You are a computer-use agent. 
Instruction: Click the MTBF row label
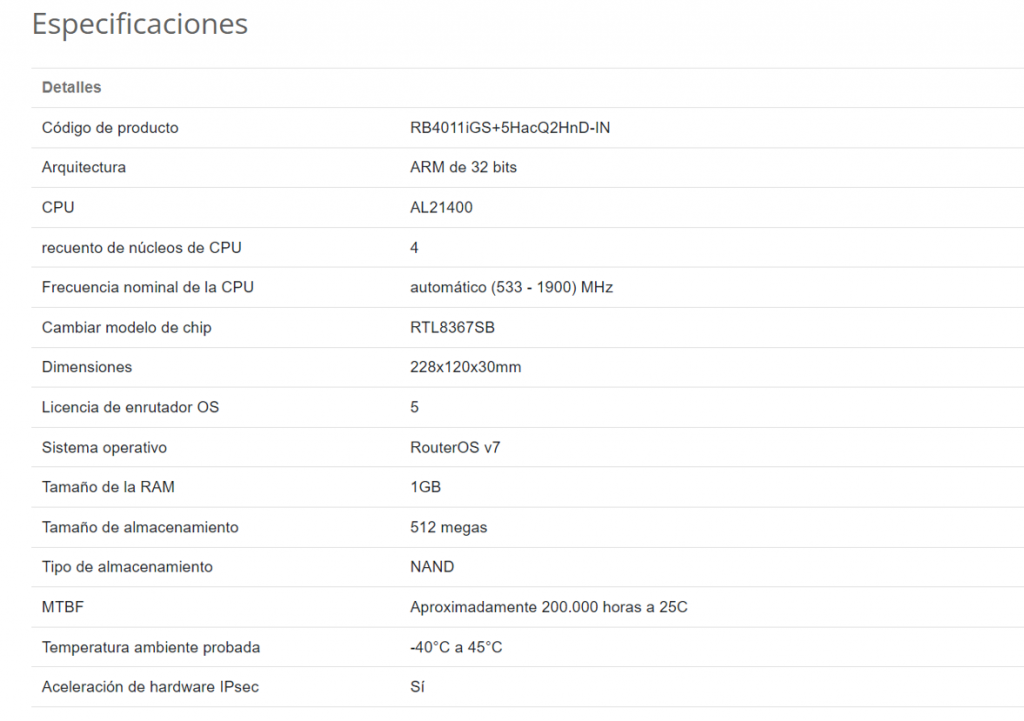(63, 608)
